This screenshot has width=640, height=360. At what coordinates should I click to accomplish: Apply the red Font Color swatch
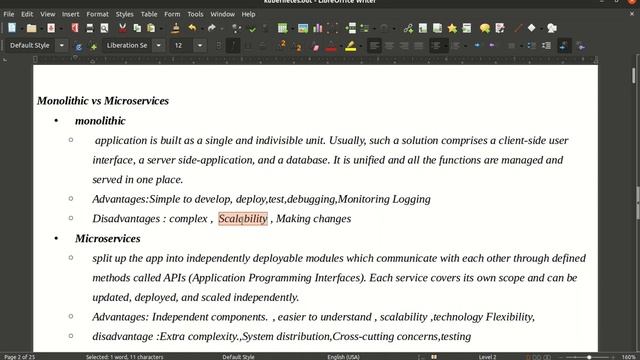pyautogui.click(x=331, y=46)
